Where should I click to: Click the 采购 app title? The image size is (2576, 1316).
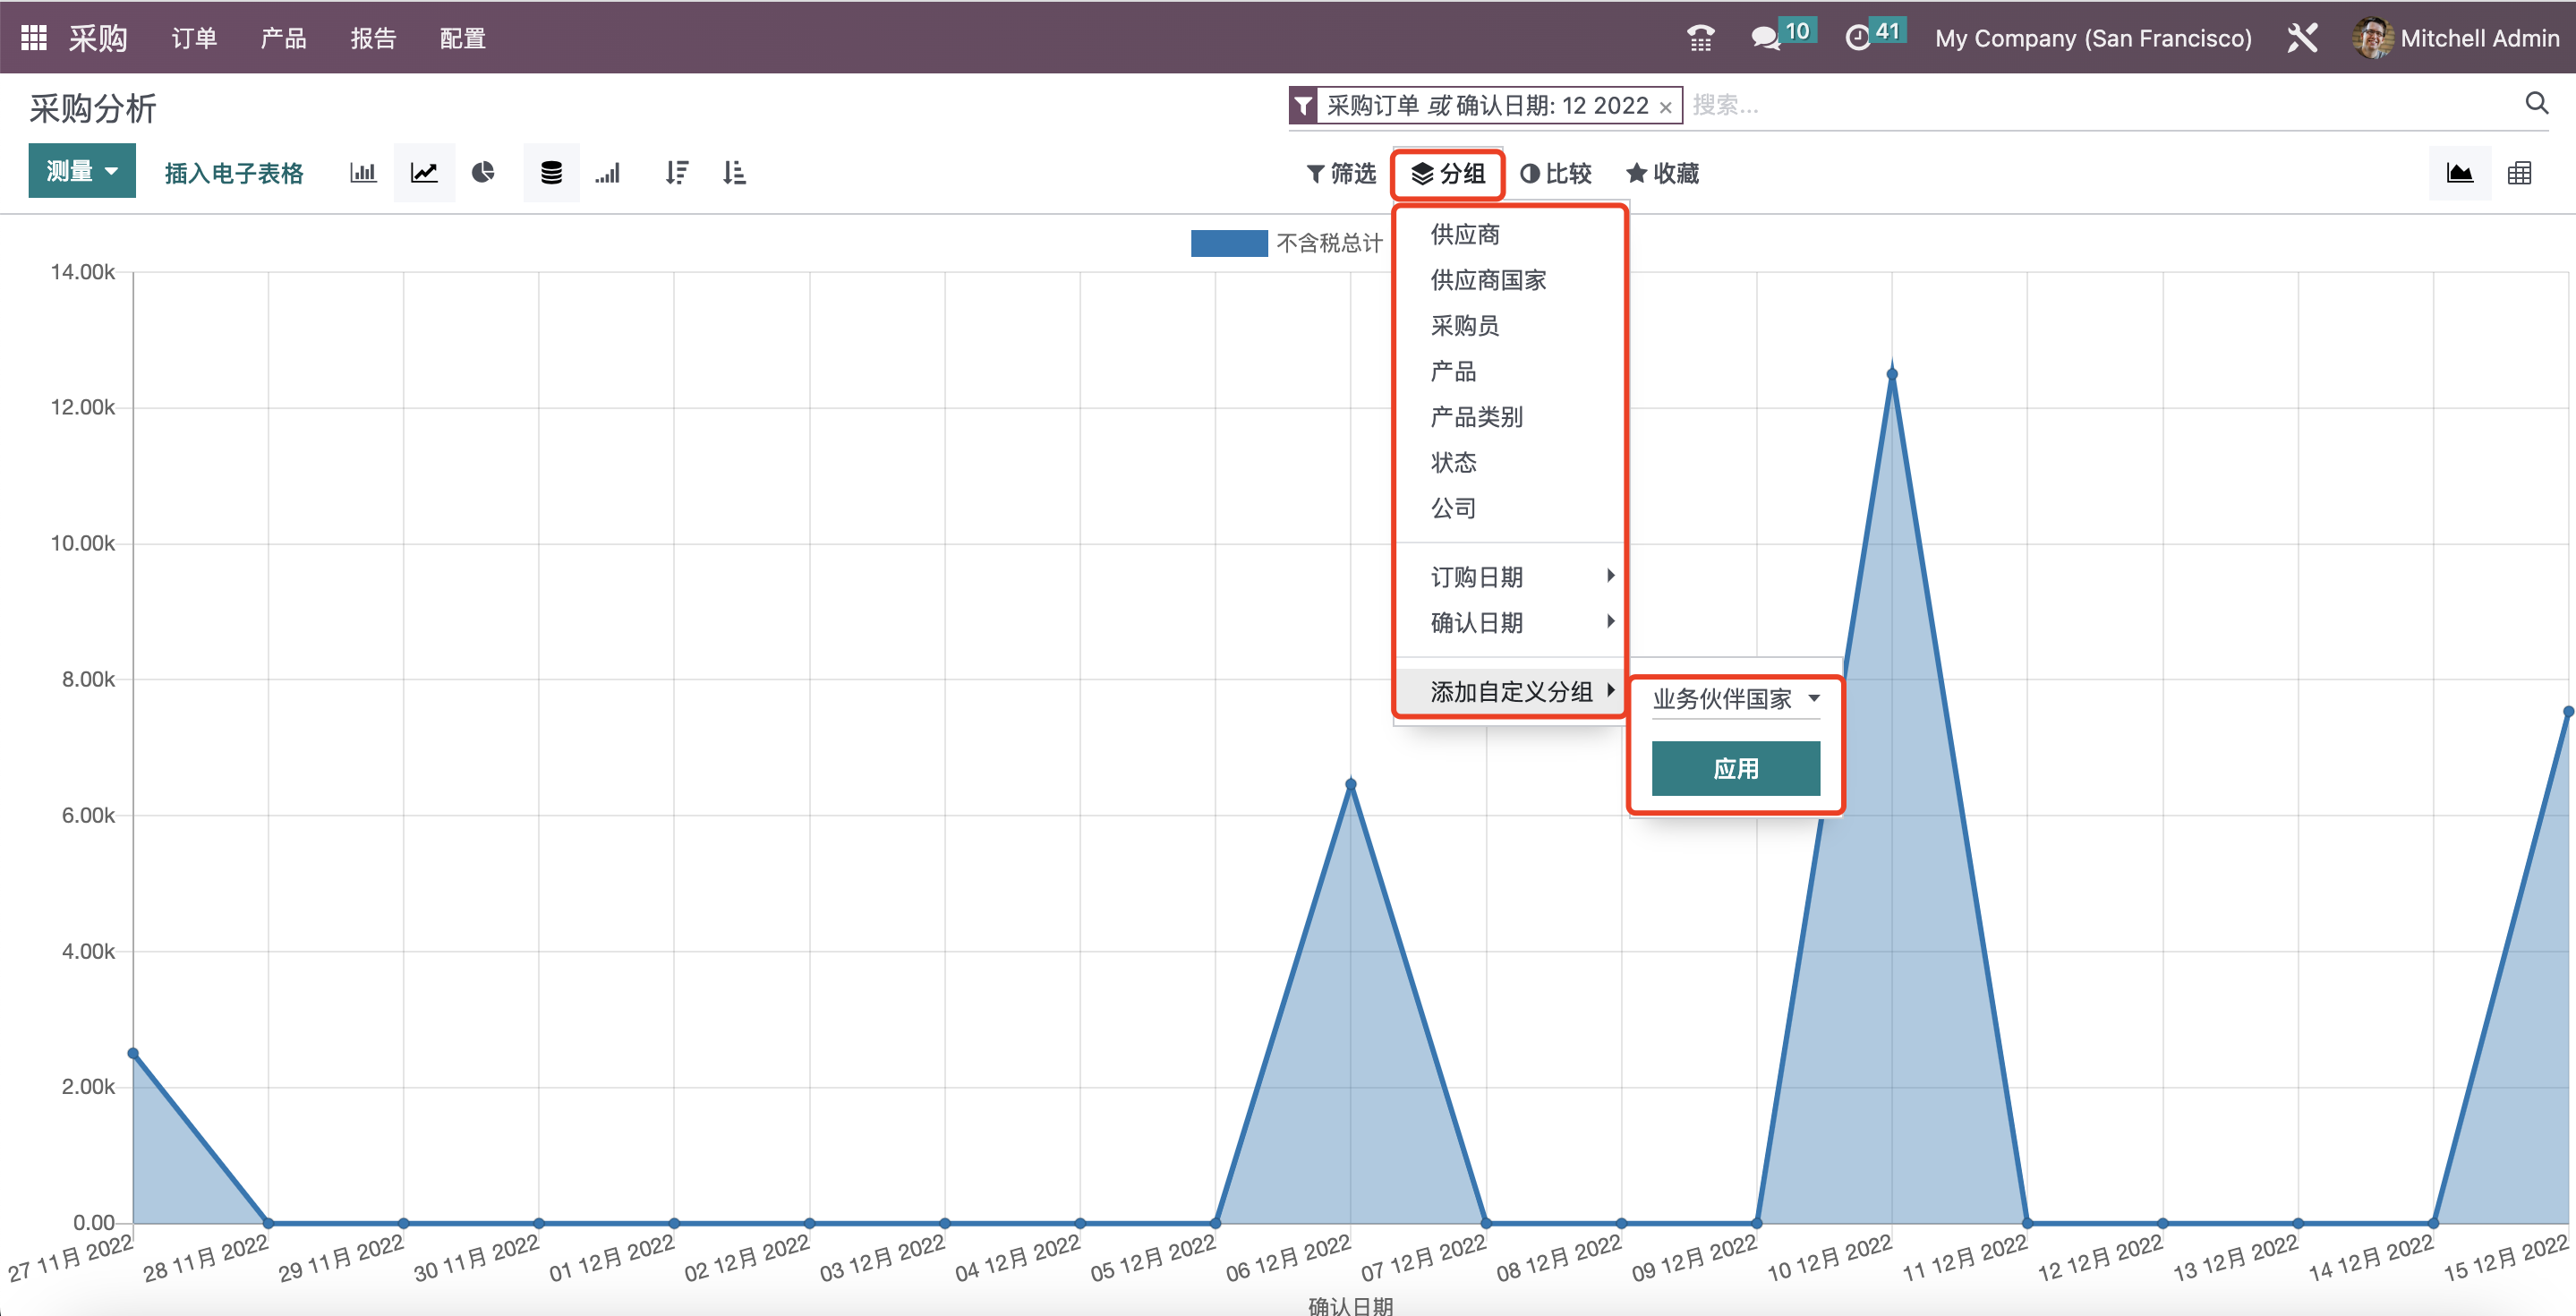98,38
